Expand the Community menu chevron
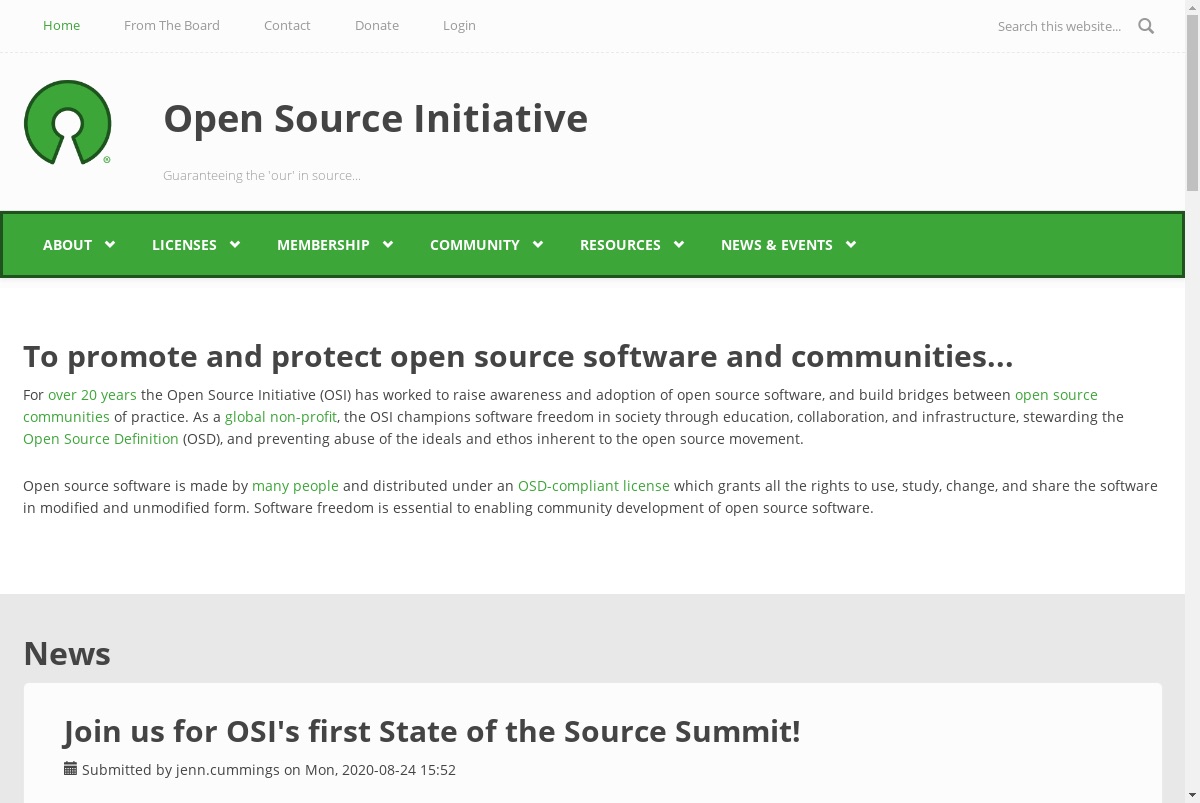1200x803 pixels. pyautogui.click(x=538, y=244)
